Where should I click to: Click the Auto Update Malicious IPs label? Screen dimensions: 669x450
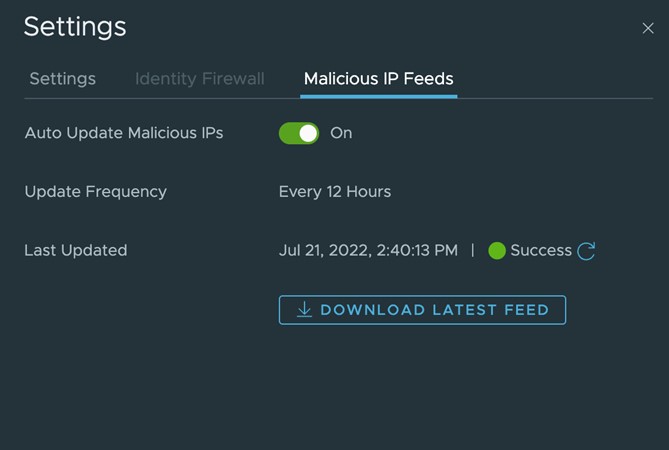(x=124, y=133)
